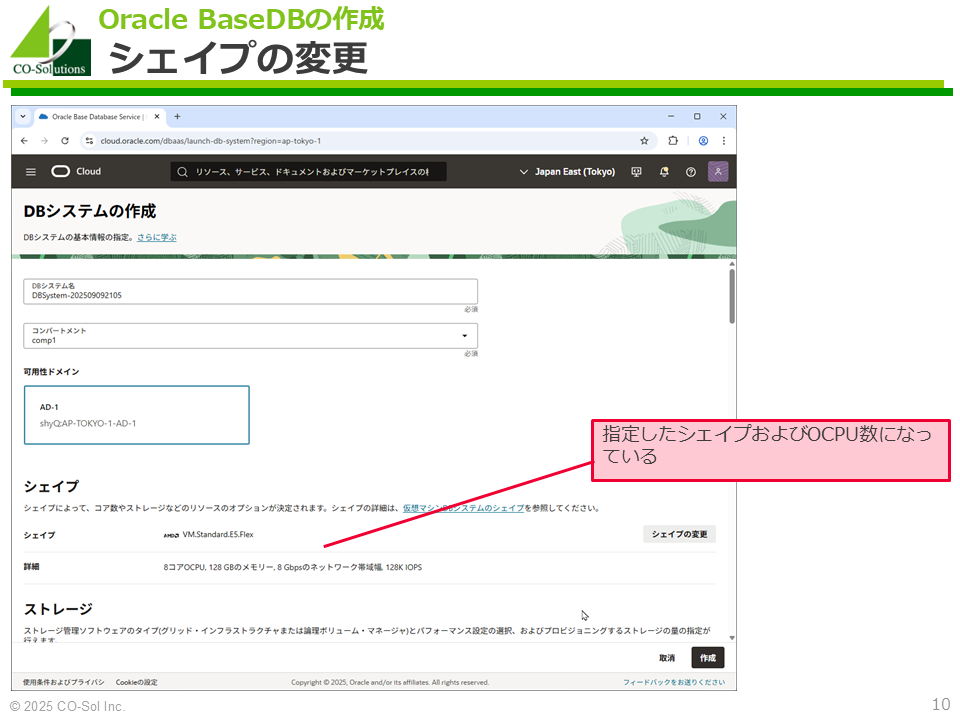
Task: Open the Cookieの設定 footer link
Action: point(137,683)
